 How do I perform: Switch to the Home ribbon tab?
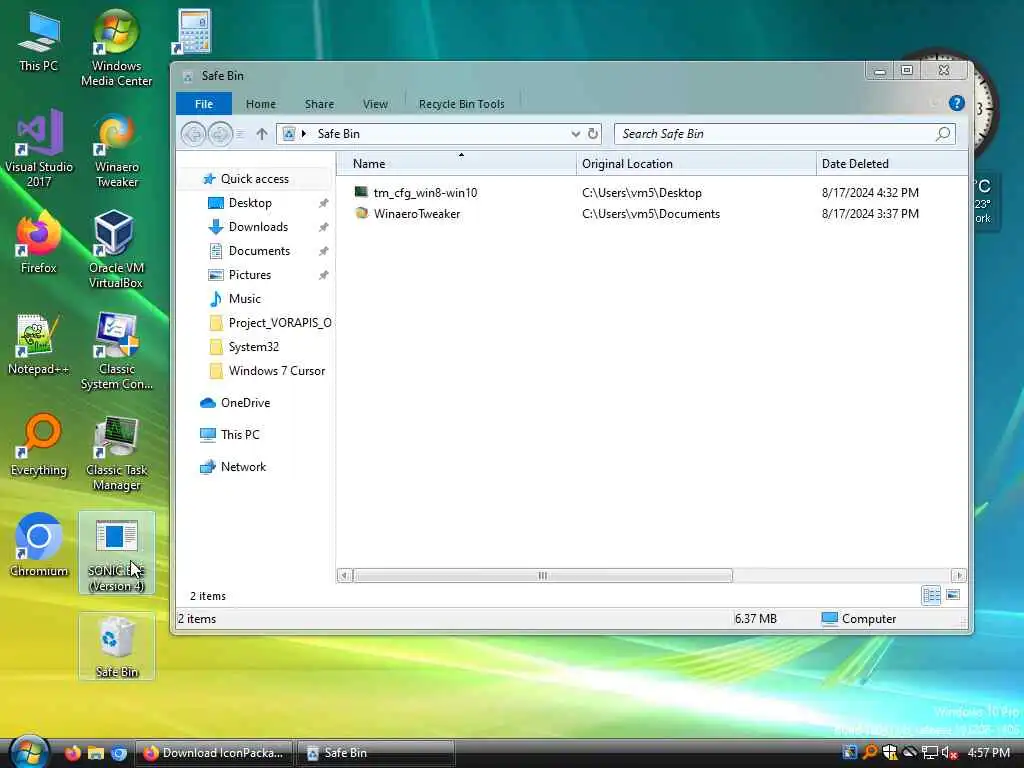click(261, 104)
